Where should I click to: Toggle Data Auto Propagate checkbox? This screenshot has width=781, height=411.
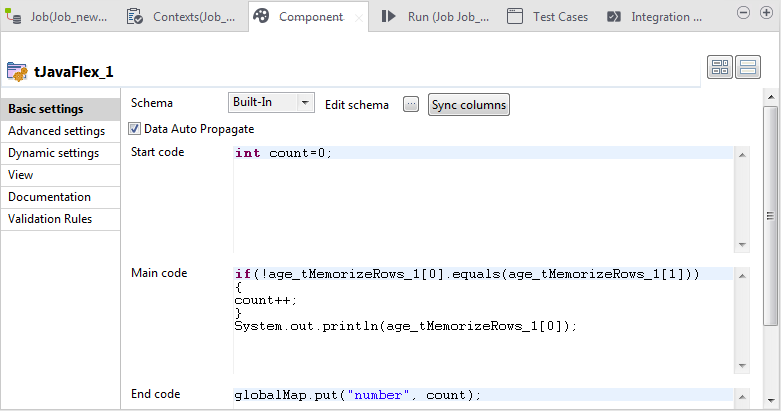tap(135, 129)
